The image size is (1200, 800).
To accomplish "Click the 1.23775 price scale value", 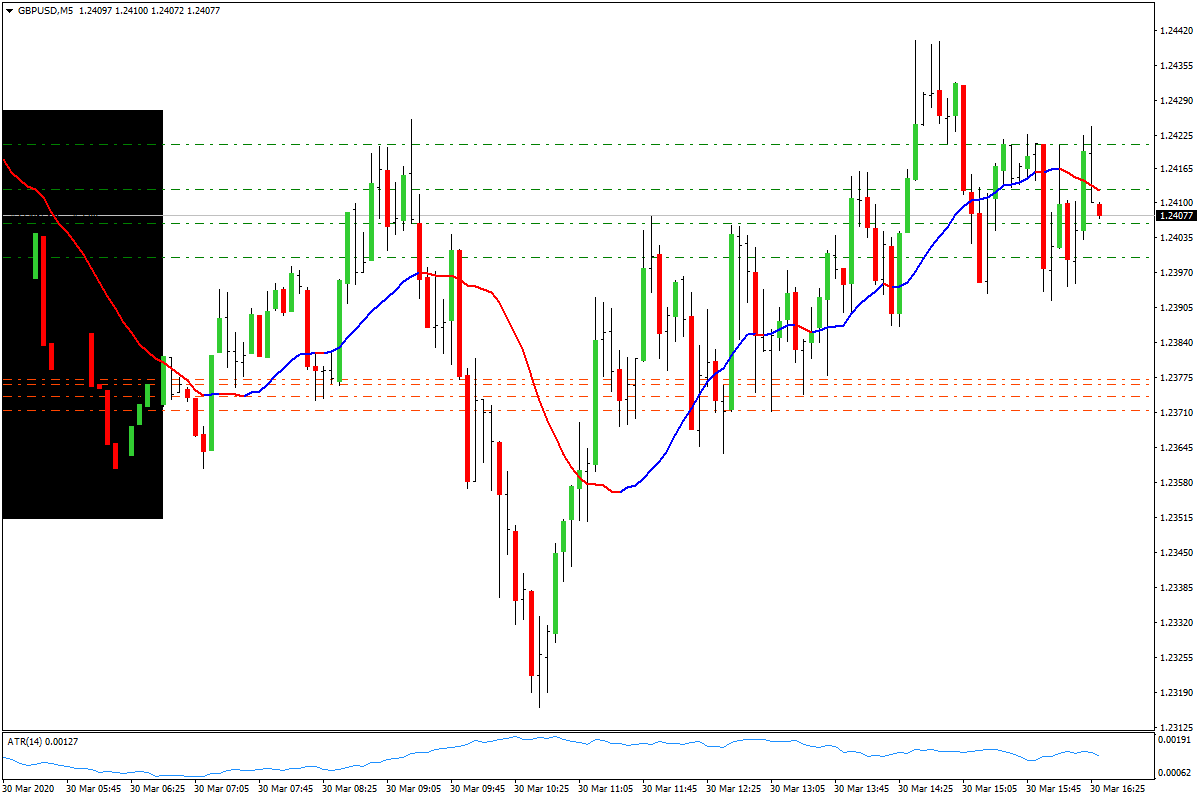I will tap(1178, 378).
